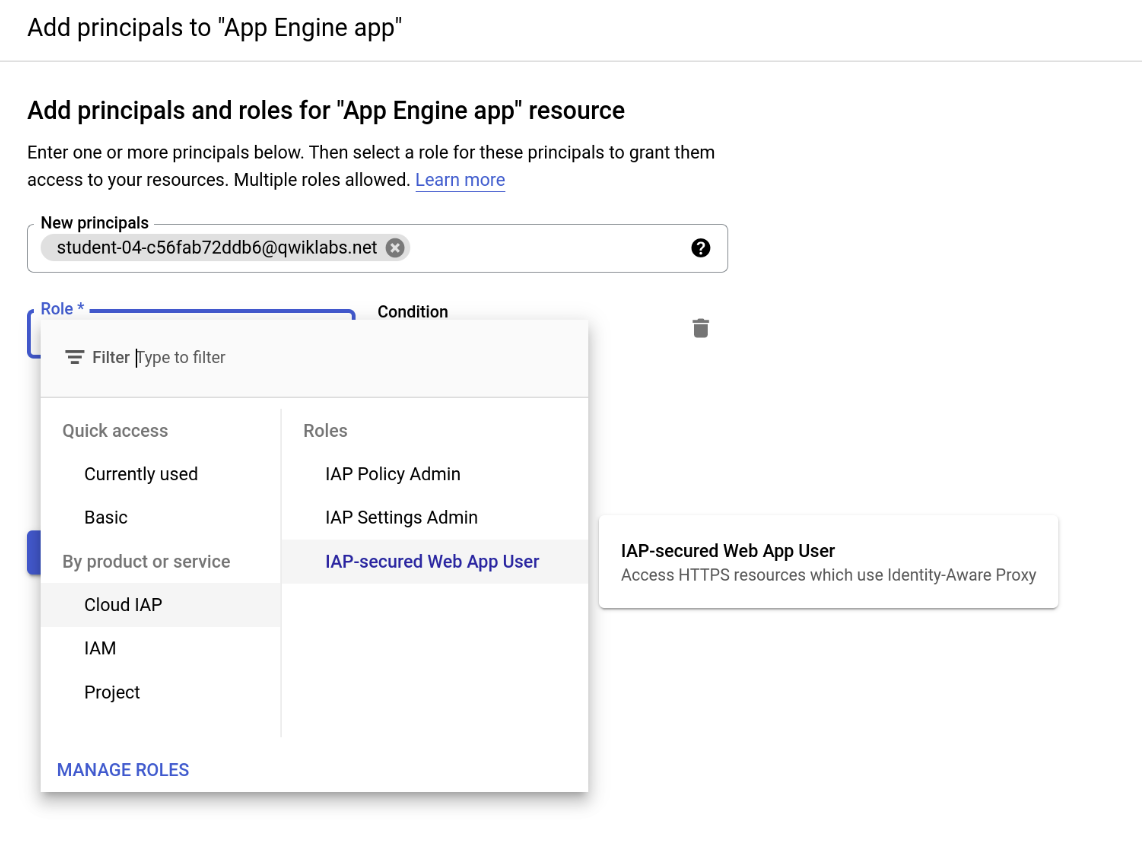1142x848 pixels.
Task: Remove the student-04 principal chip
Action: point(395,248)
